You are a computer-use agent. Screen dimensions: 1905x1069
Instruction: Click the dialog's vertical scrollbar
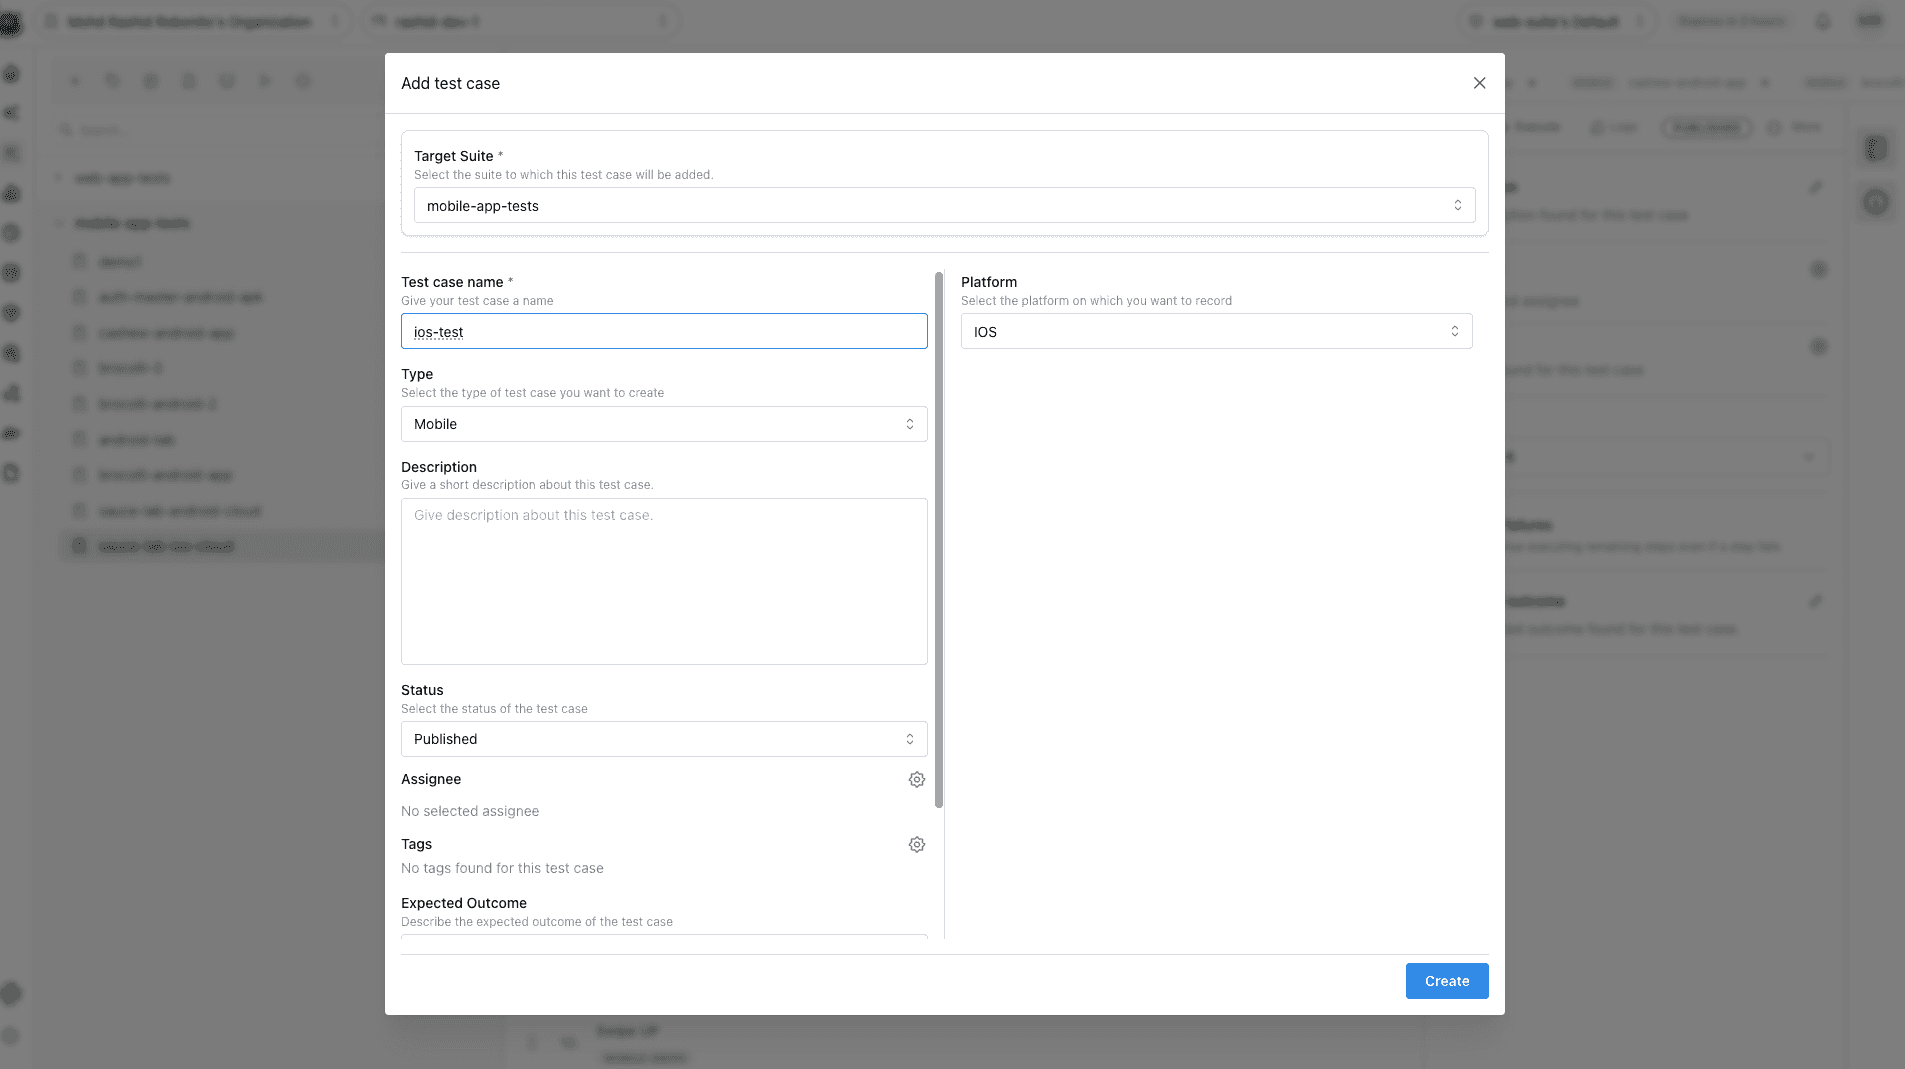coord(938,540)
